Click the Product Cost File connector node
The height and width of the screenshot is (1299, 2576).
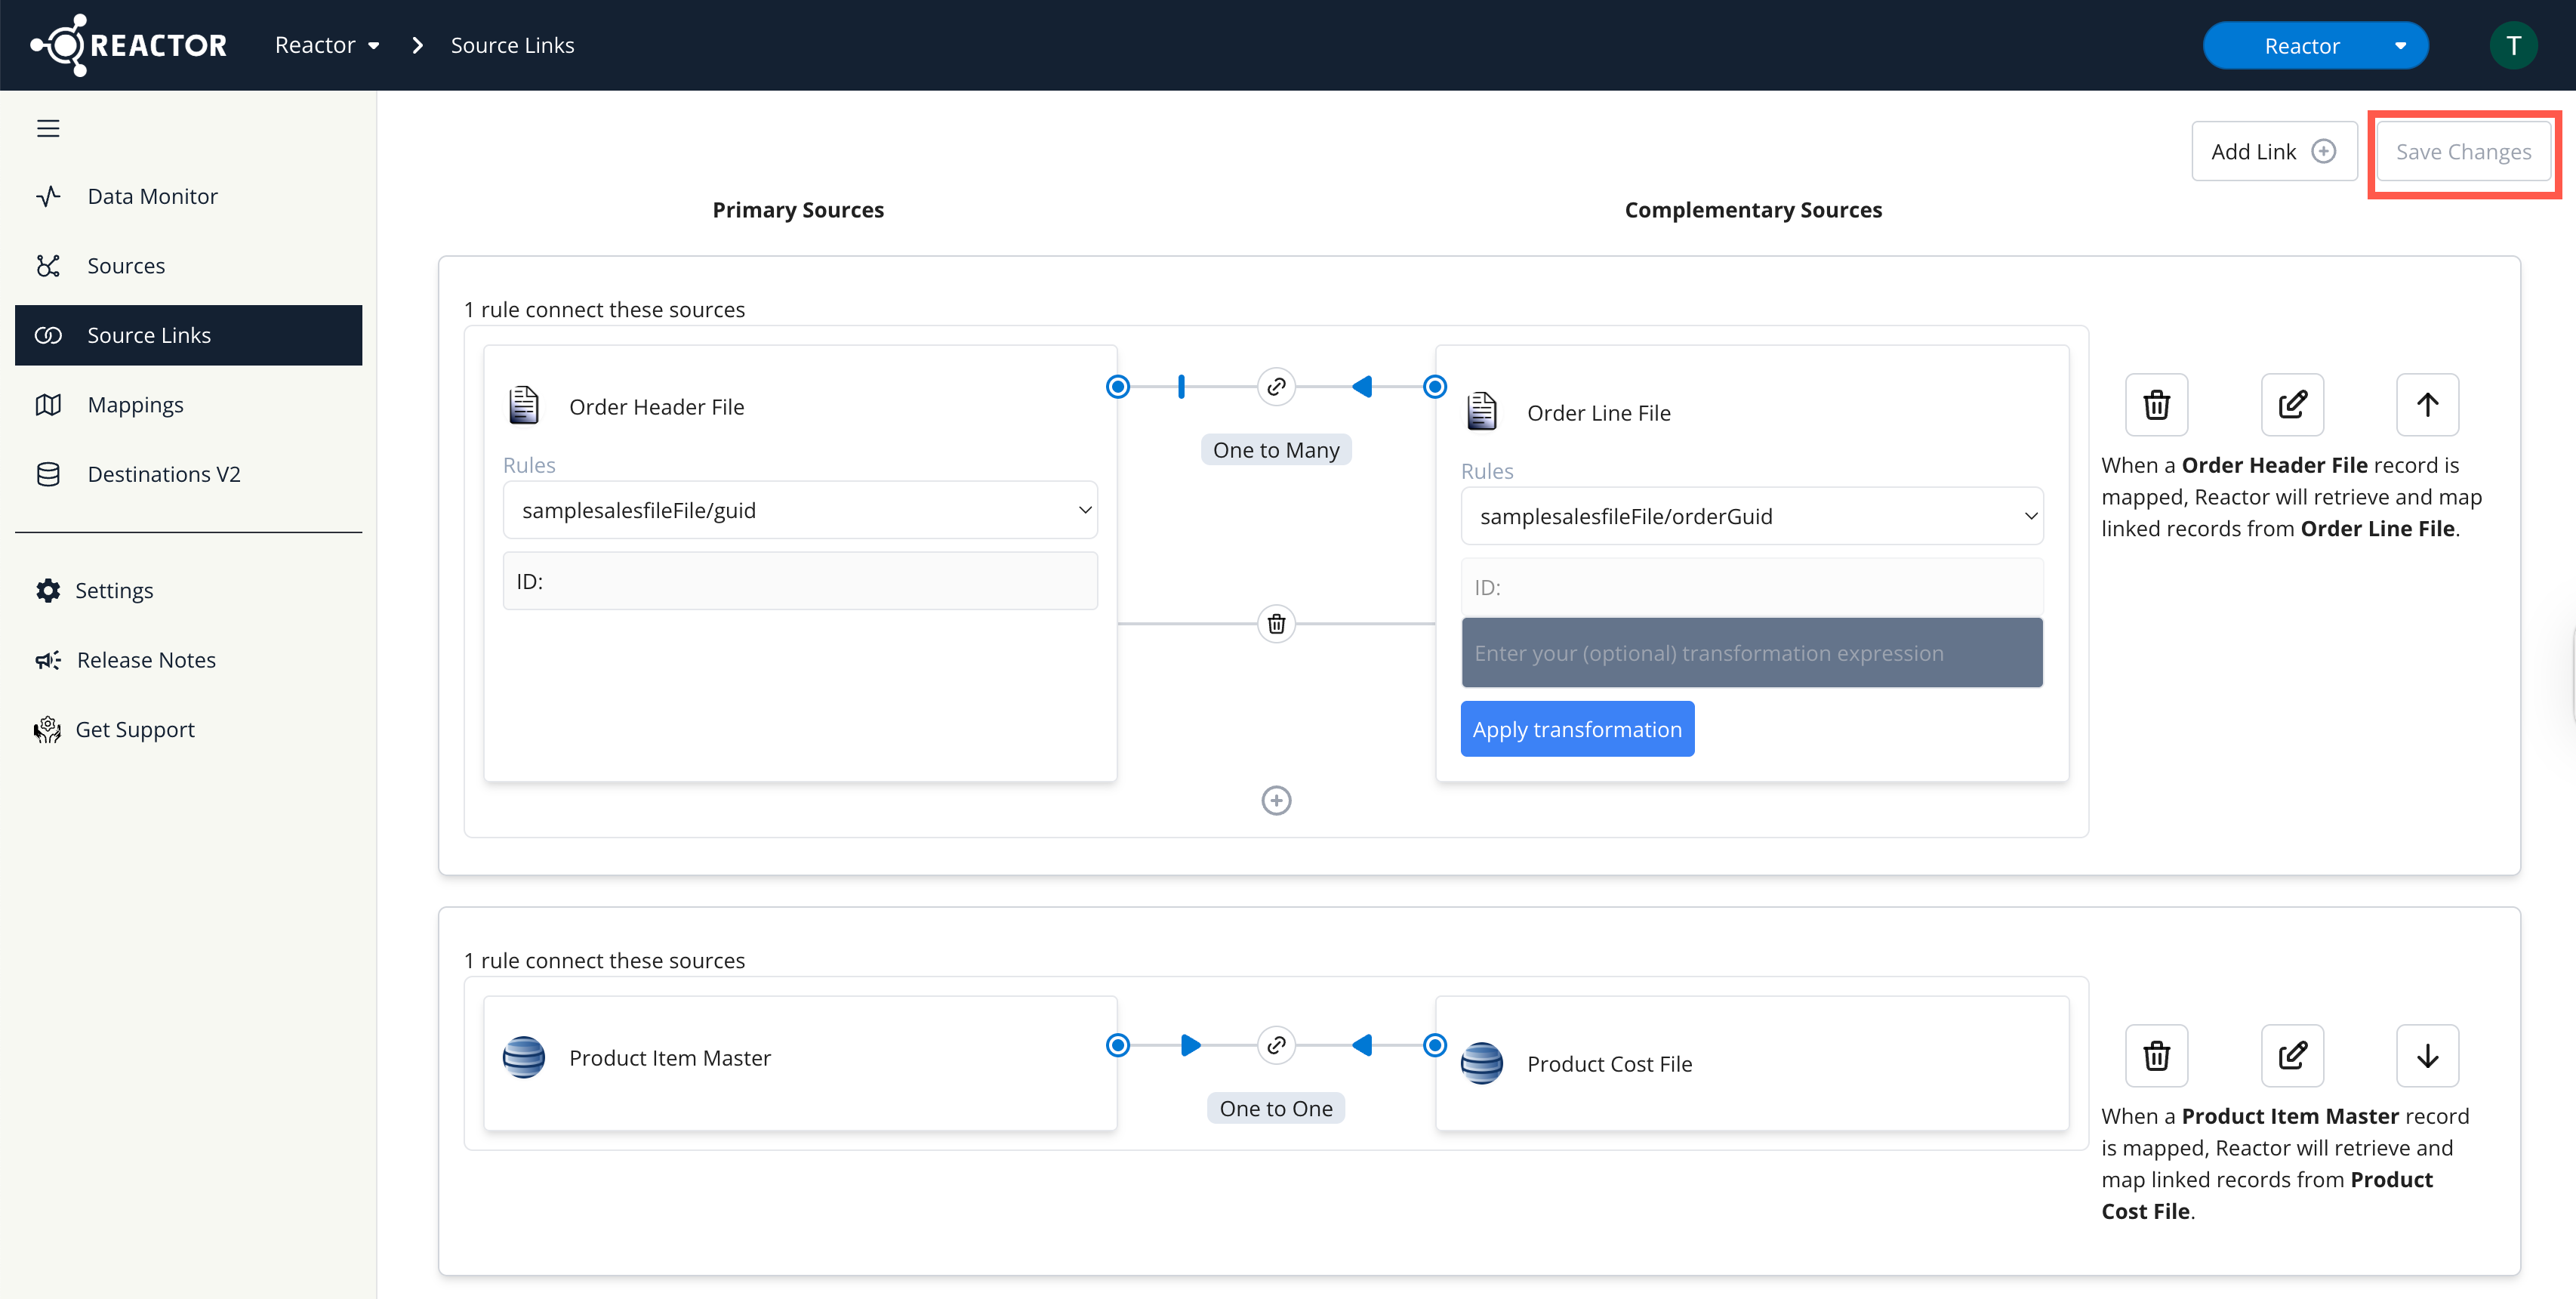click(1435, 1045)
